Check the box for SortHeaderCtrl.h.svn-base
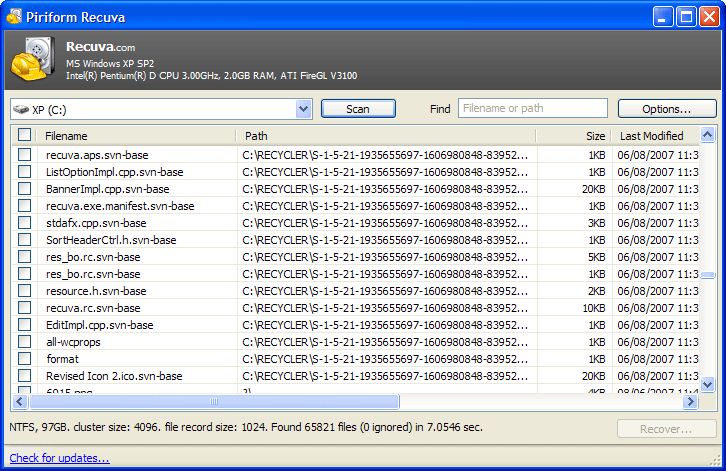Screen dimensions: 726x471 pos(25,239)
